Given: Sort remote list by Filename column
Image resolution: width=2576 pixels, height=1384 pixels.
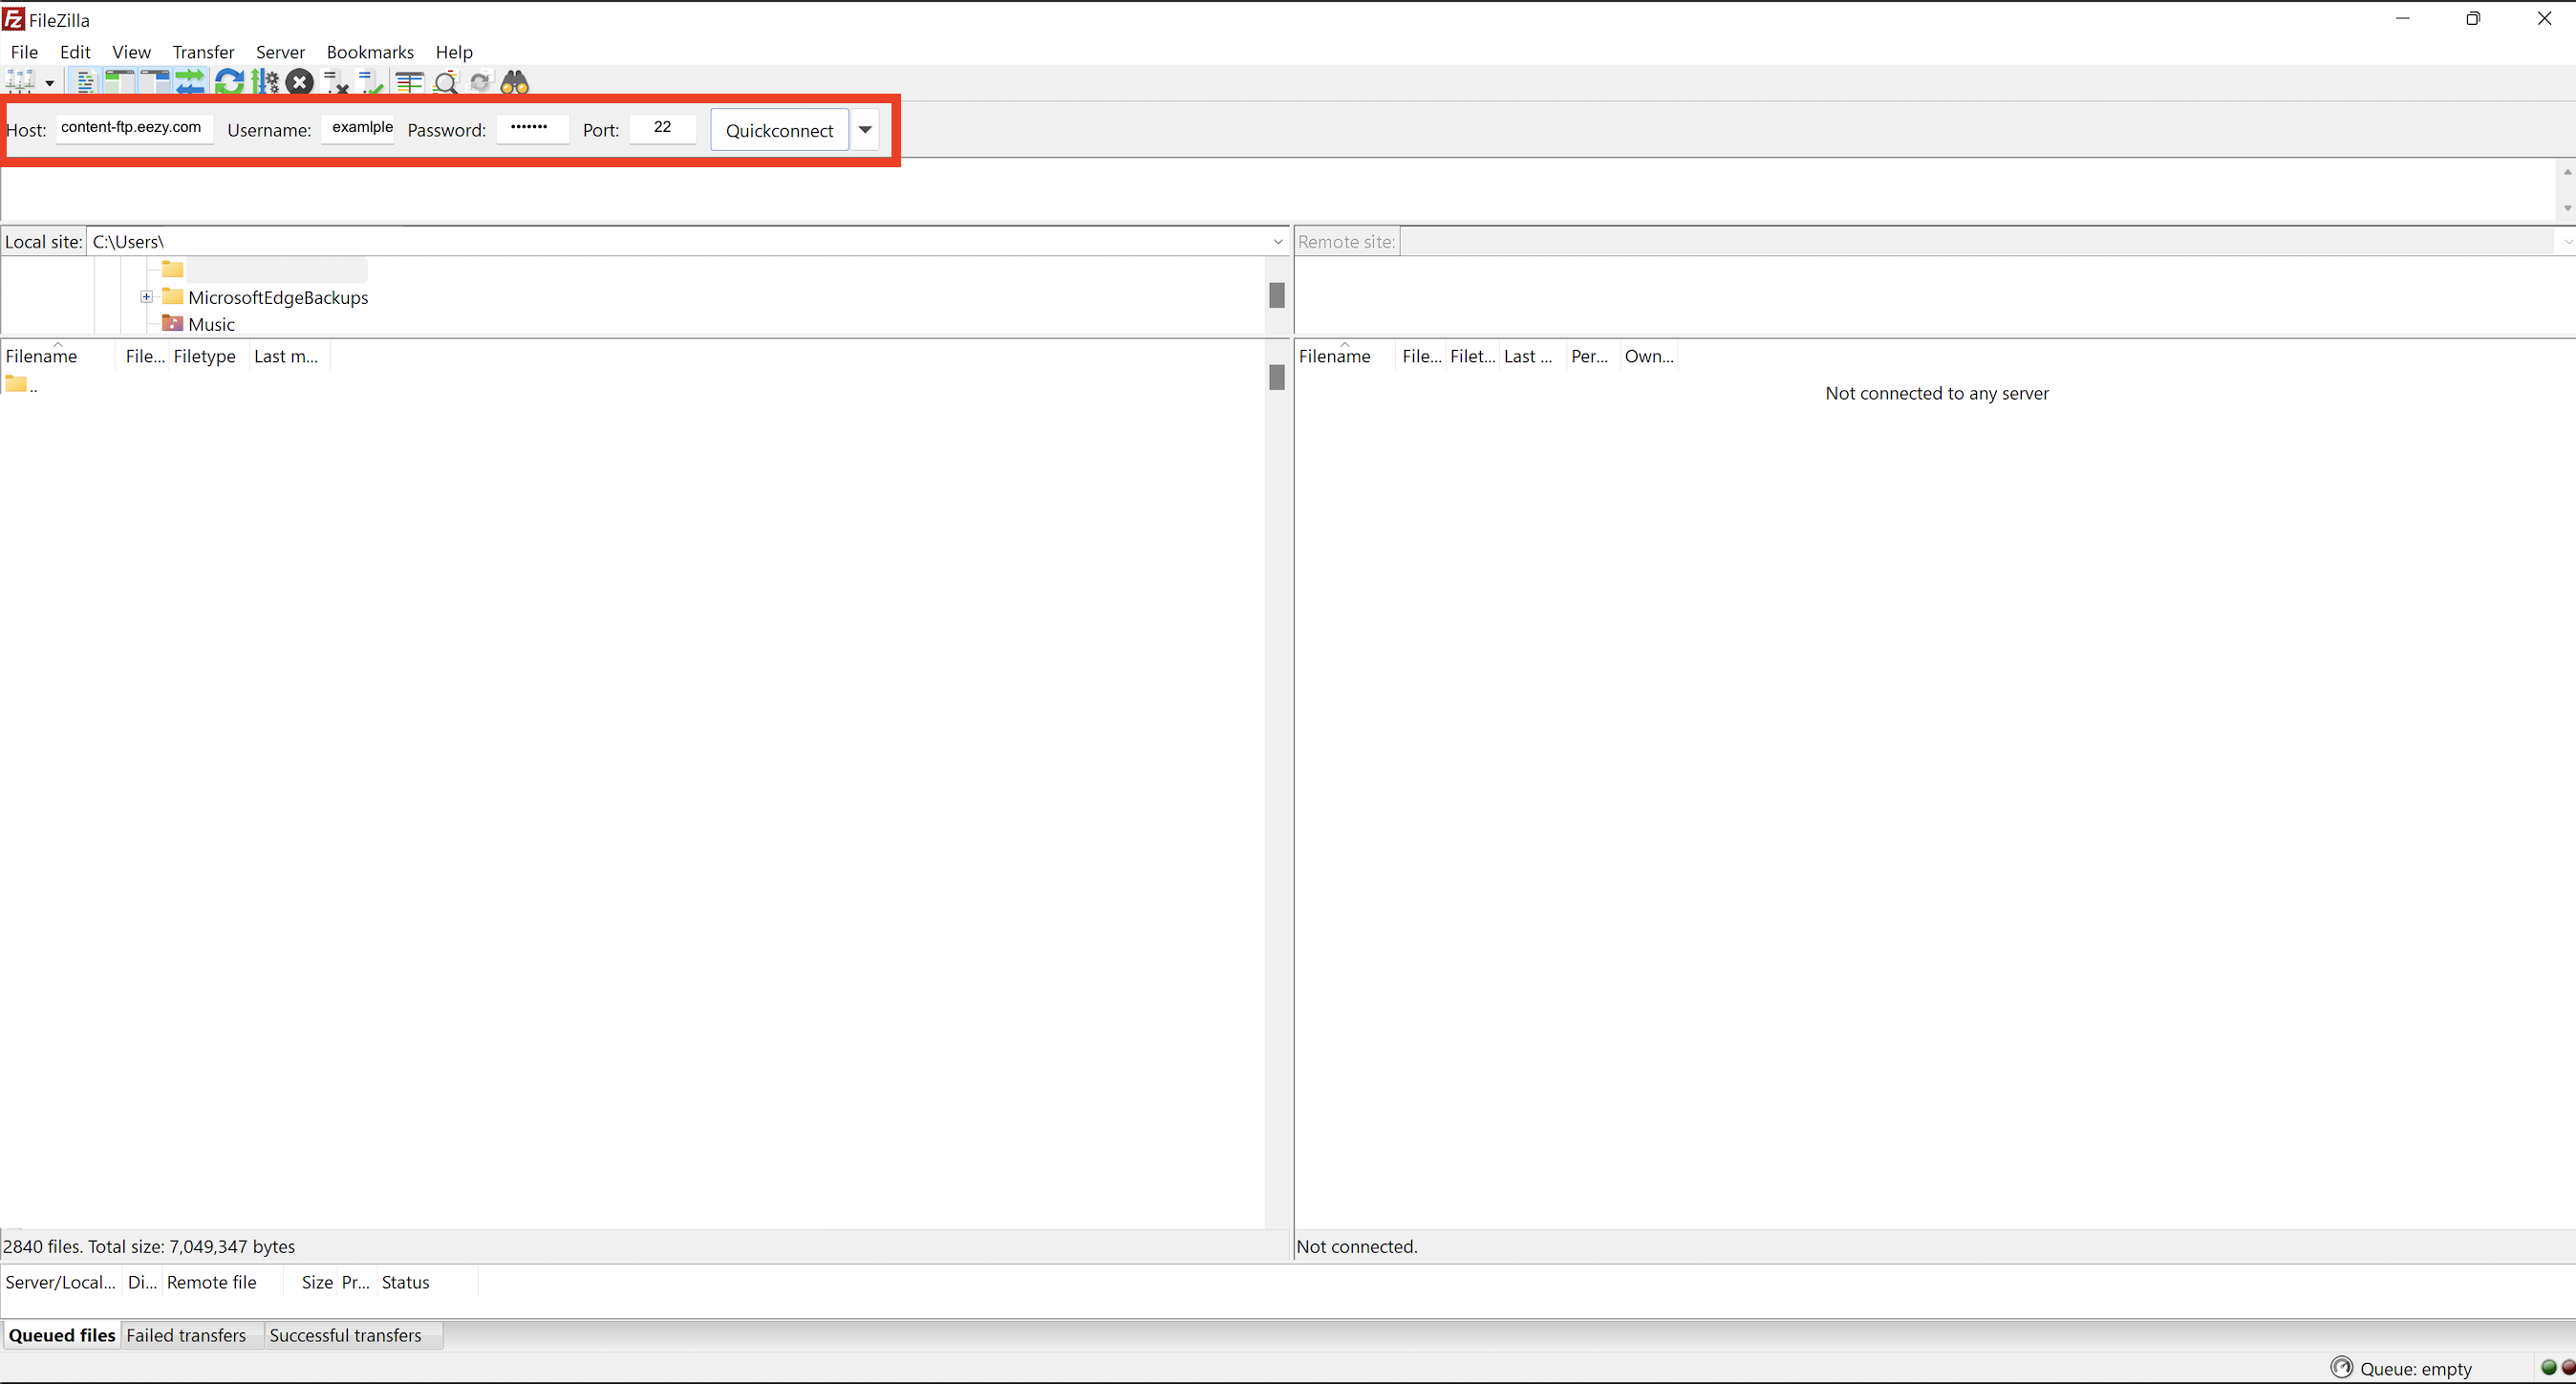Looking at the screenshot, I should click(1344, 356).
